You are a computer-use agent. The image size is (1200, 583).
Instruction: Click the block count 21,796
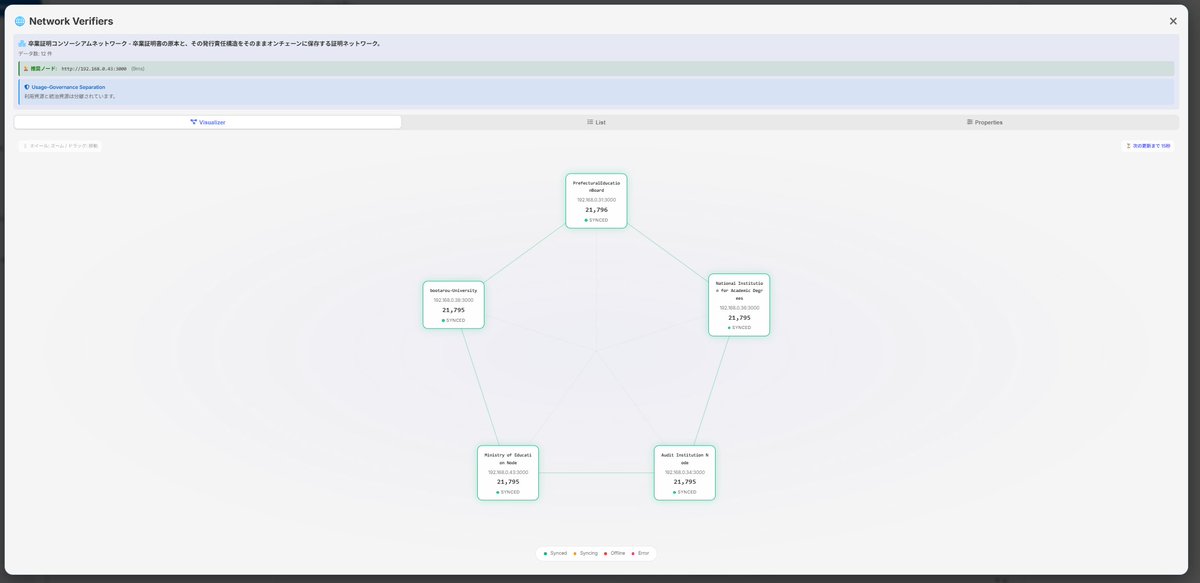596,210
